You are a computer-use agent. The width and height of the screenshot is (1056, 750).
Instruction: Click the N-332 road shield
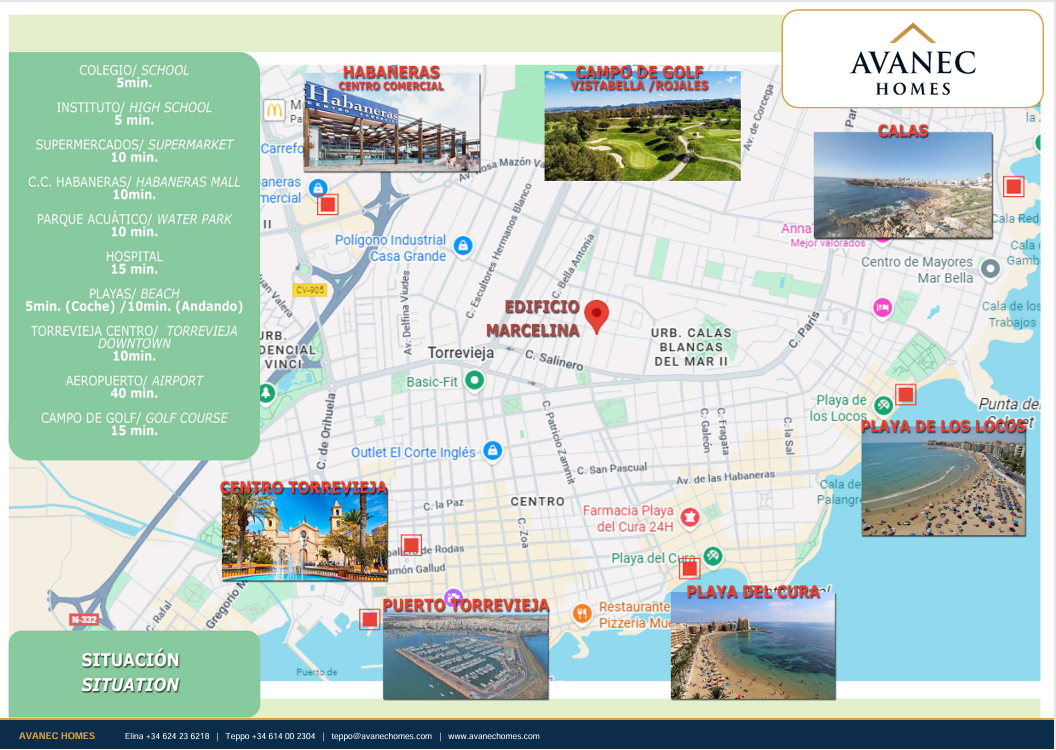click(84, 619)
